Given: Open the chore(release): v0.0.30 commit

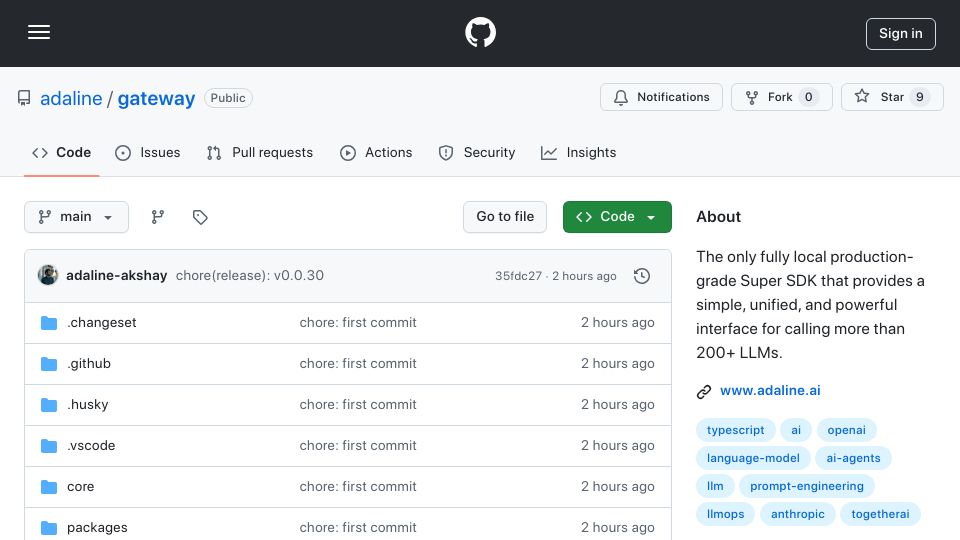Looking at the screenshot, I should (250, 276).
